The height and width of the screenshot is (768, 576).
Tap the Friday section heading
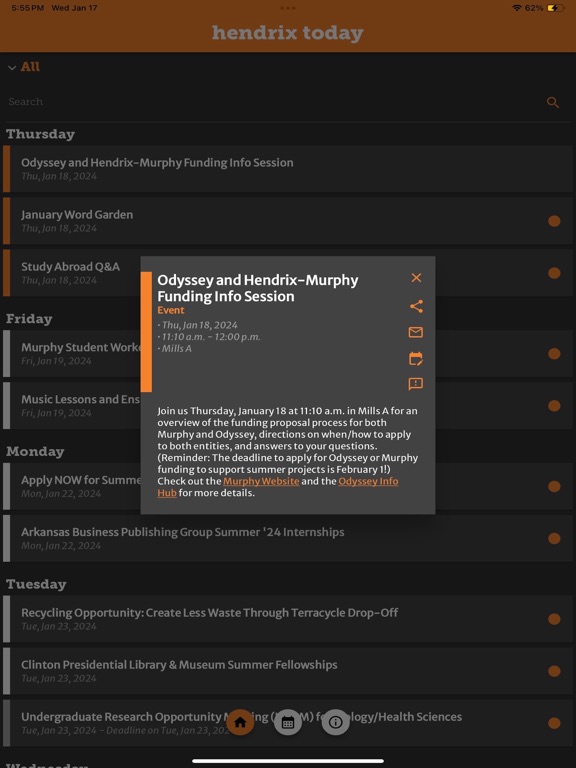(29, 319)
